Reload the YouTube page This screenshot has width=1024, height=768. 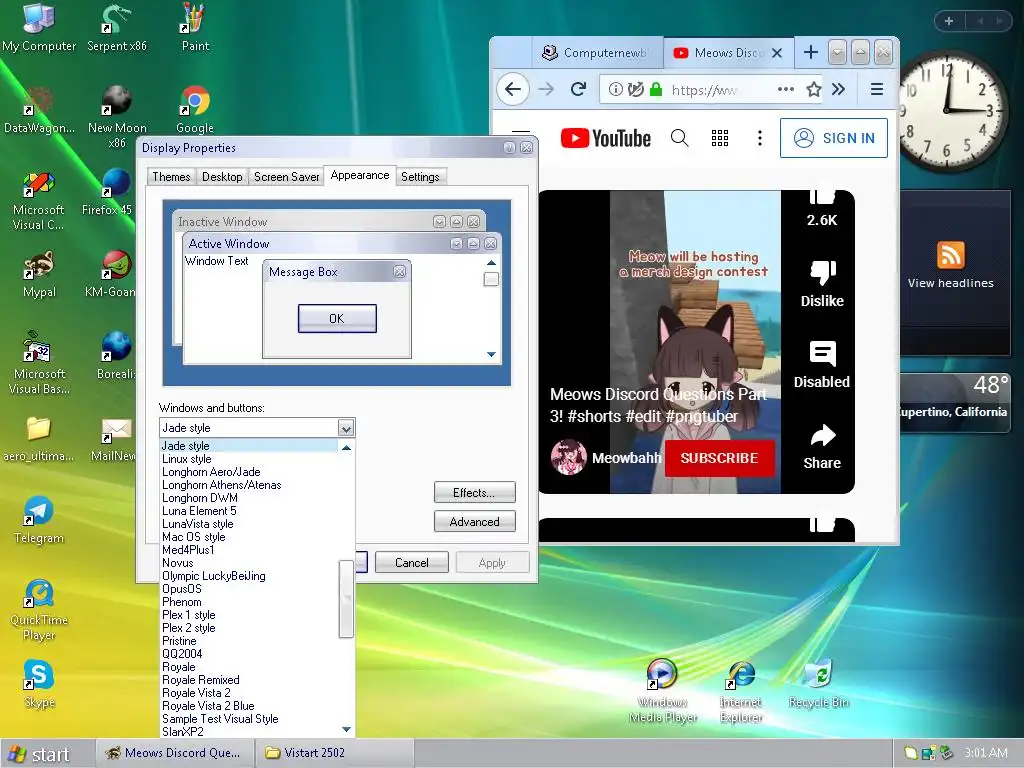click(578, 89)
